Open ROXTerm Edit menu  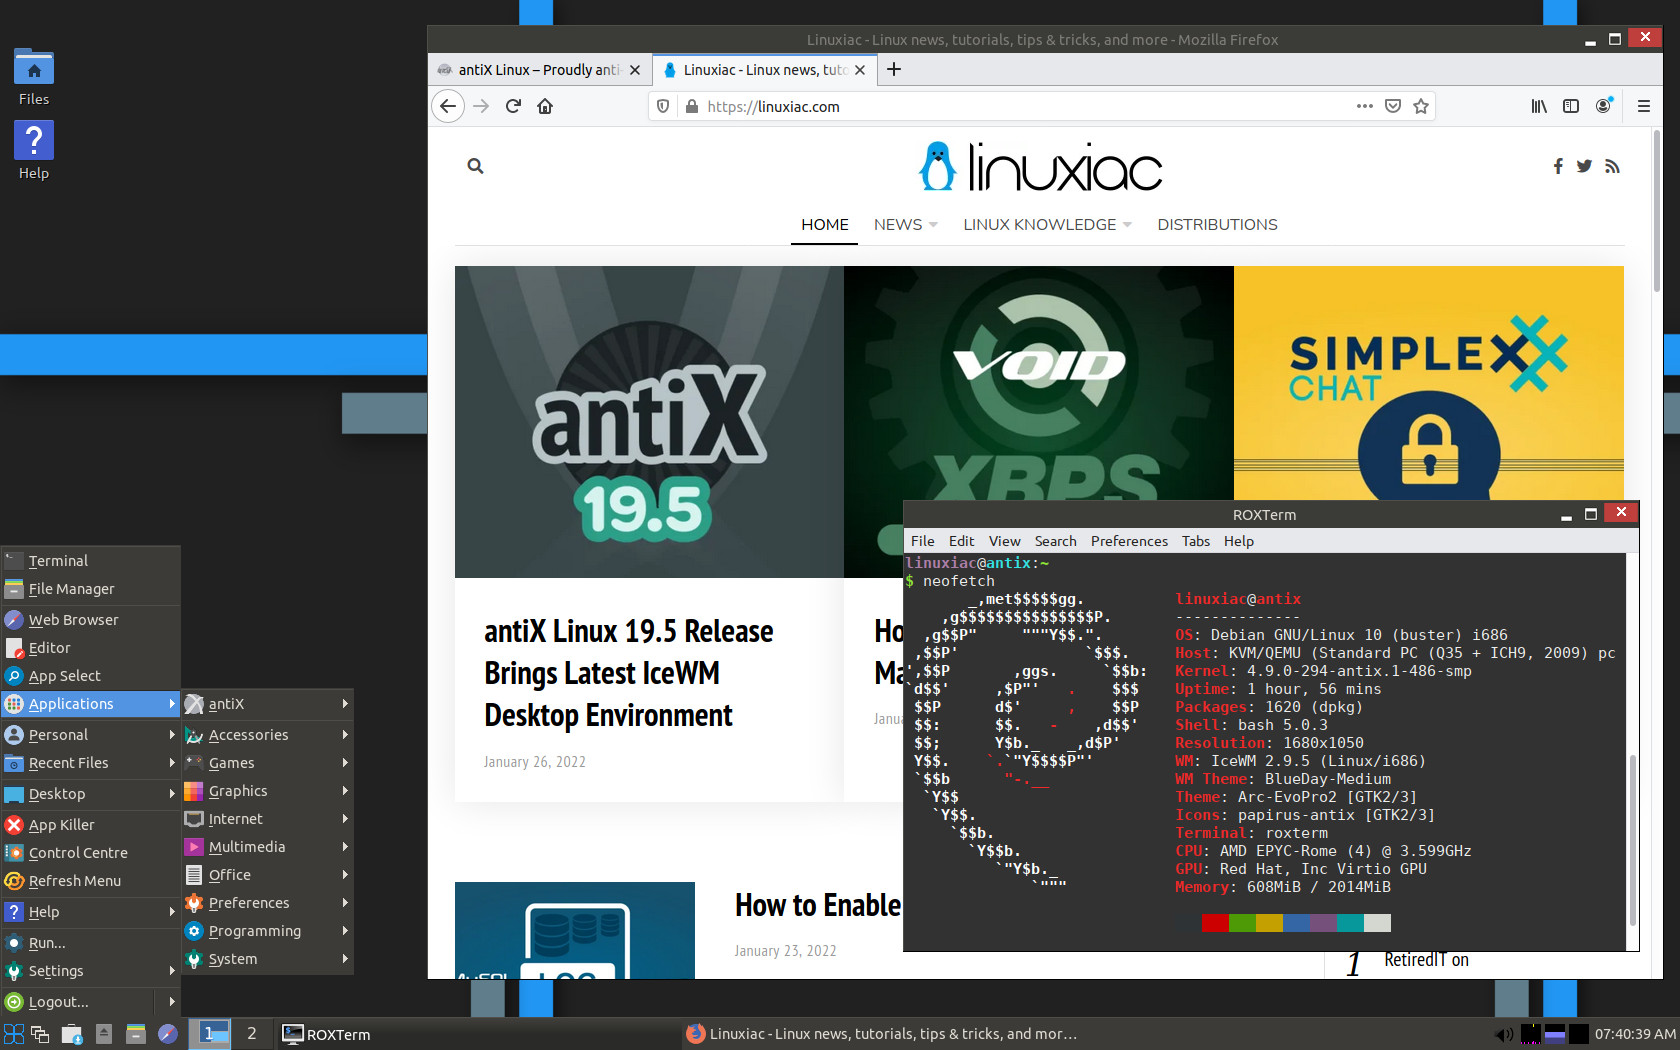tap(961, 541)
